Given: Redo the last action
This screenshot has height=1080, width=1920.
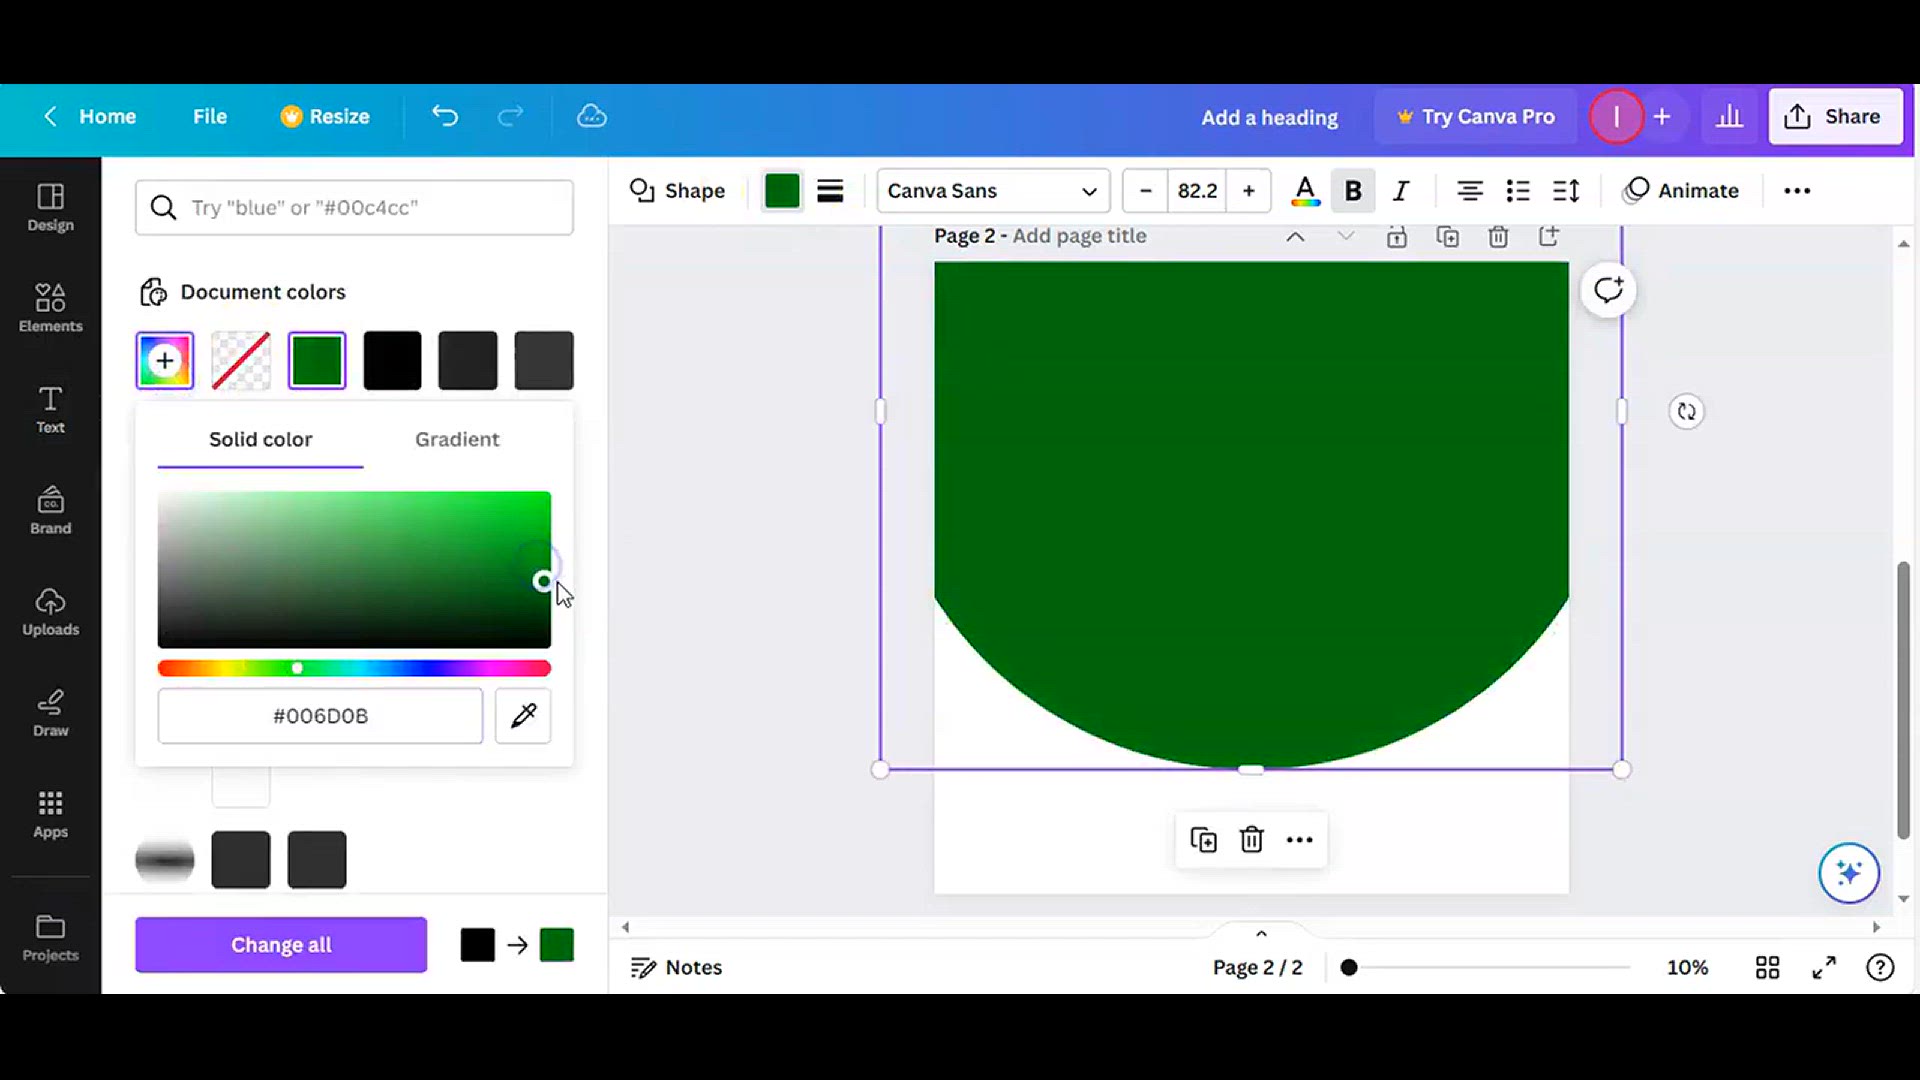Looking at the screenshot, I should point(510,116).
